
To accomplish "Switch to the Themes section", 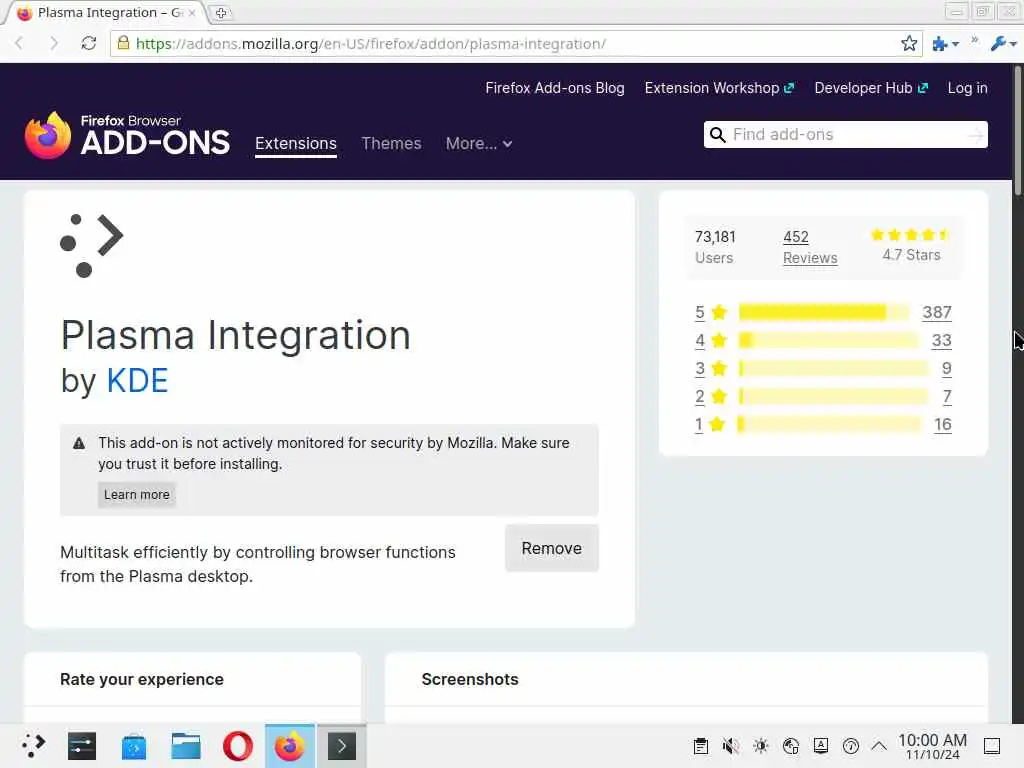I will pos(391,144).
